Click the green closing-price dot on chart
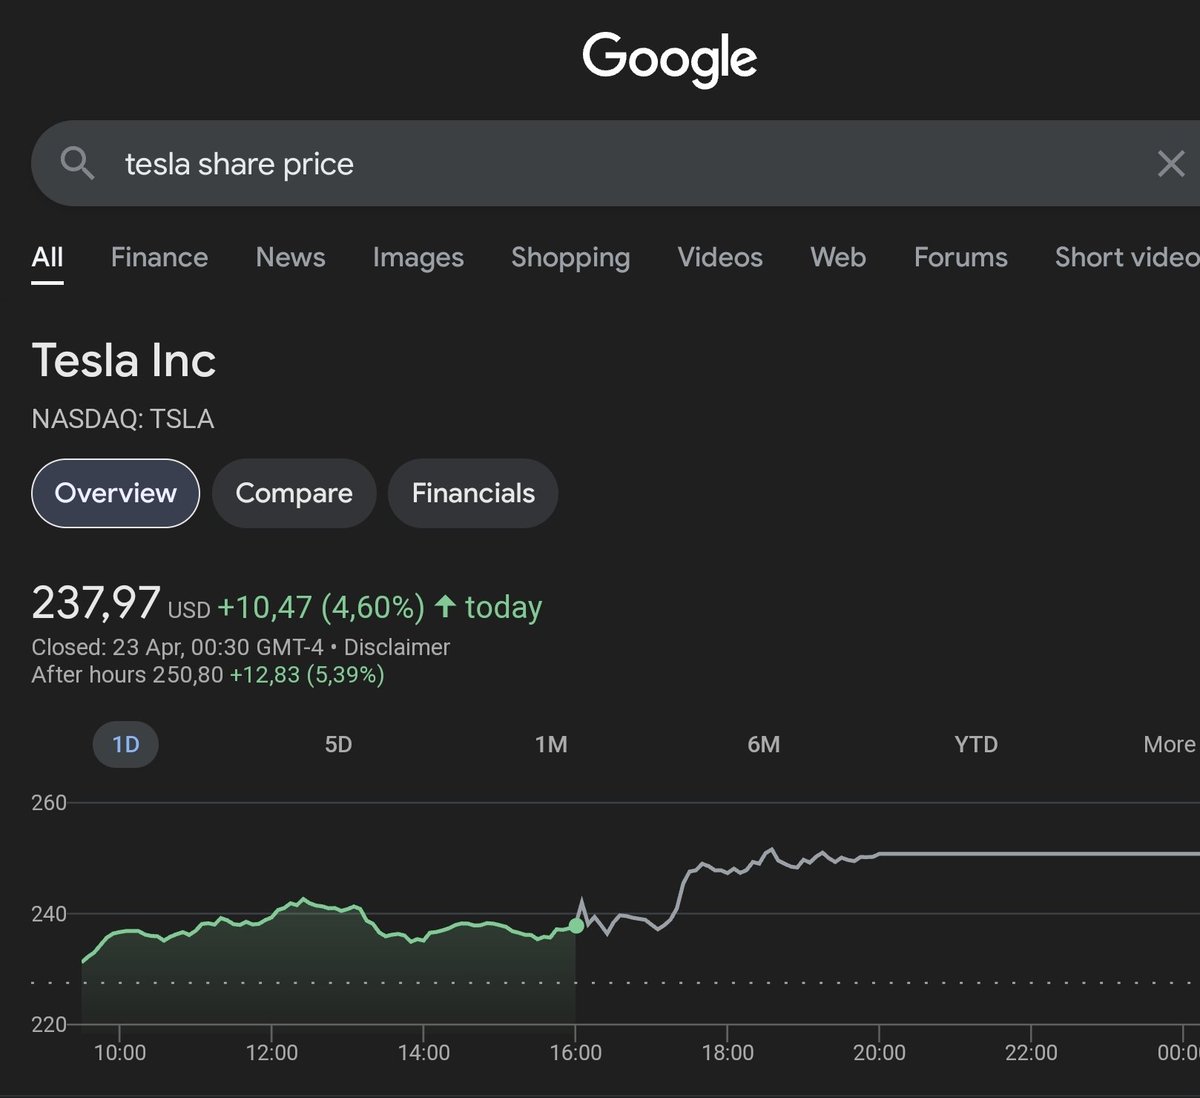 [576, 925]
